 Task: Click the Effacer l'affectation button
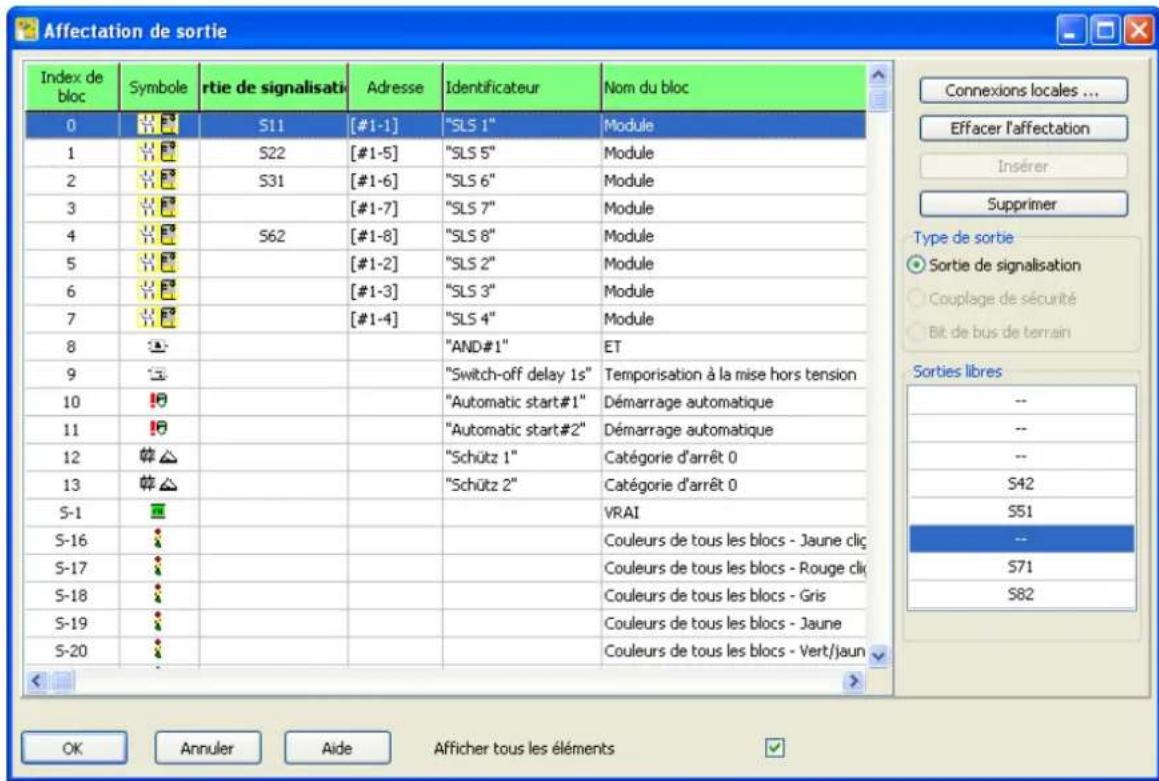point(1023,129)
